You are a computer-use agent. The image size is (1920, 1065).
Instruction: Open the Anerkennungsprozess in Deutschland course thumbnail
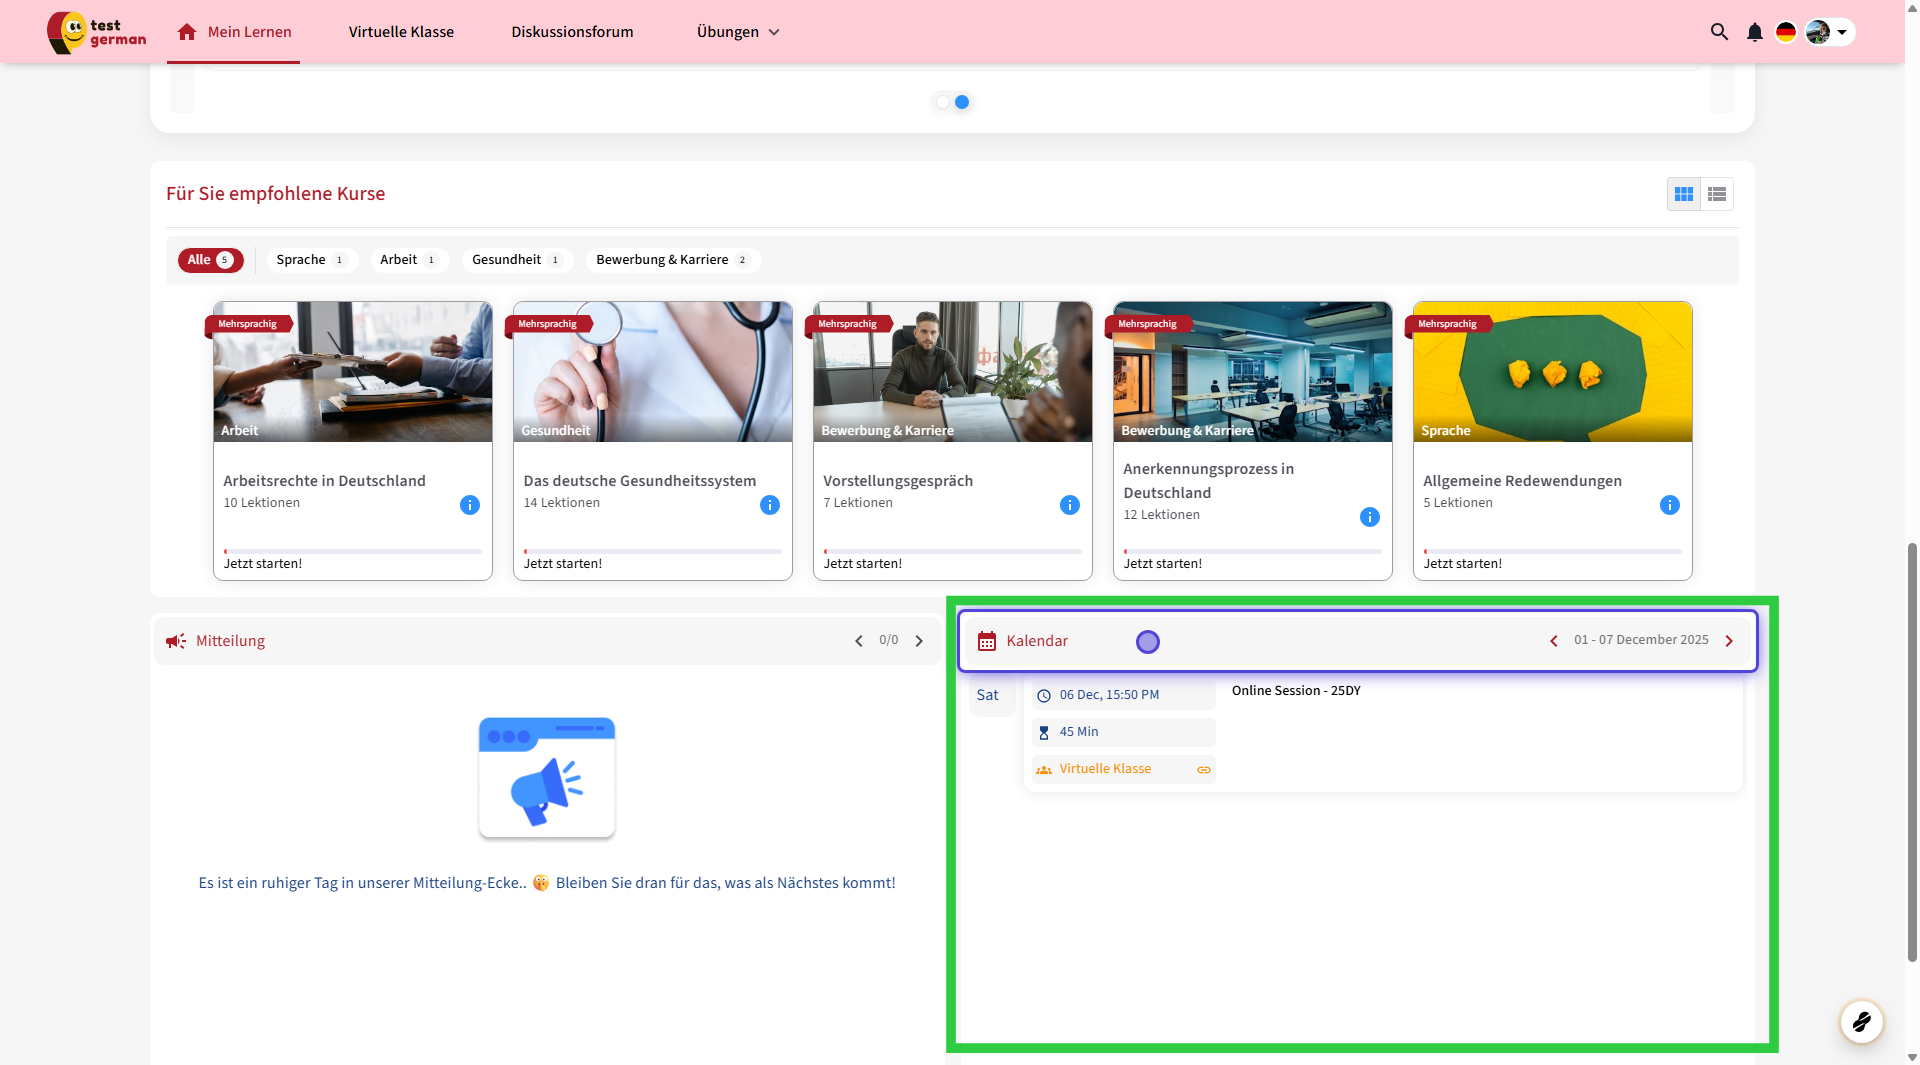coord(1252,372)
